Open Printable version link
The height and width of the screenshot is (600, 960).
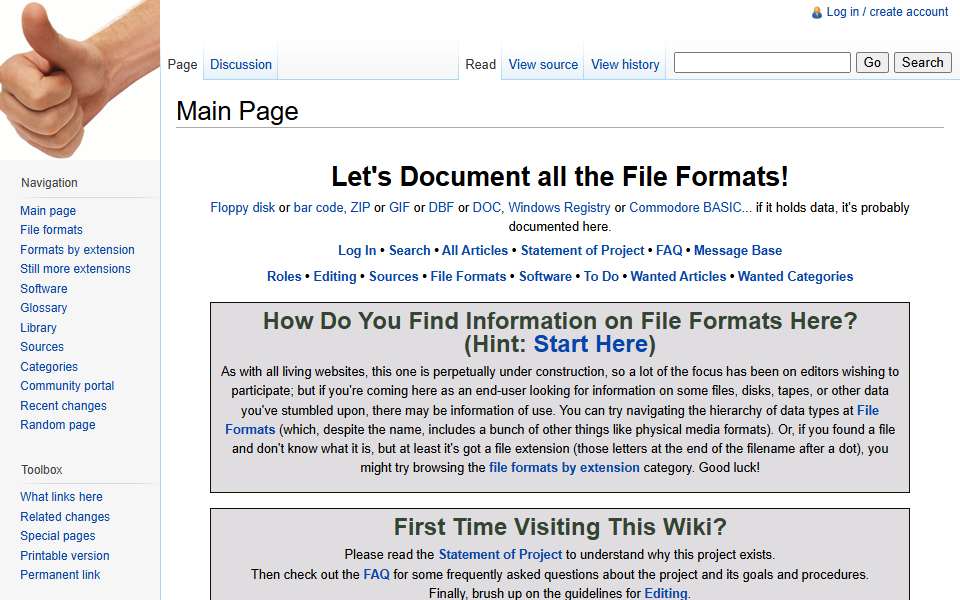tap(65, 556)
